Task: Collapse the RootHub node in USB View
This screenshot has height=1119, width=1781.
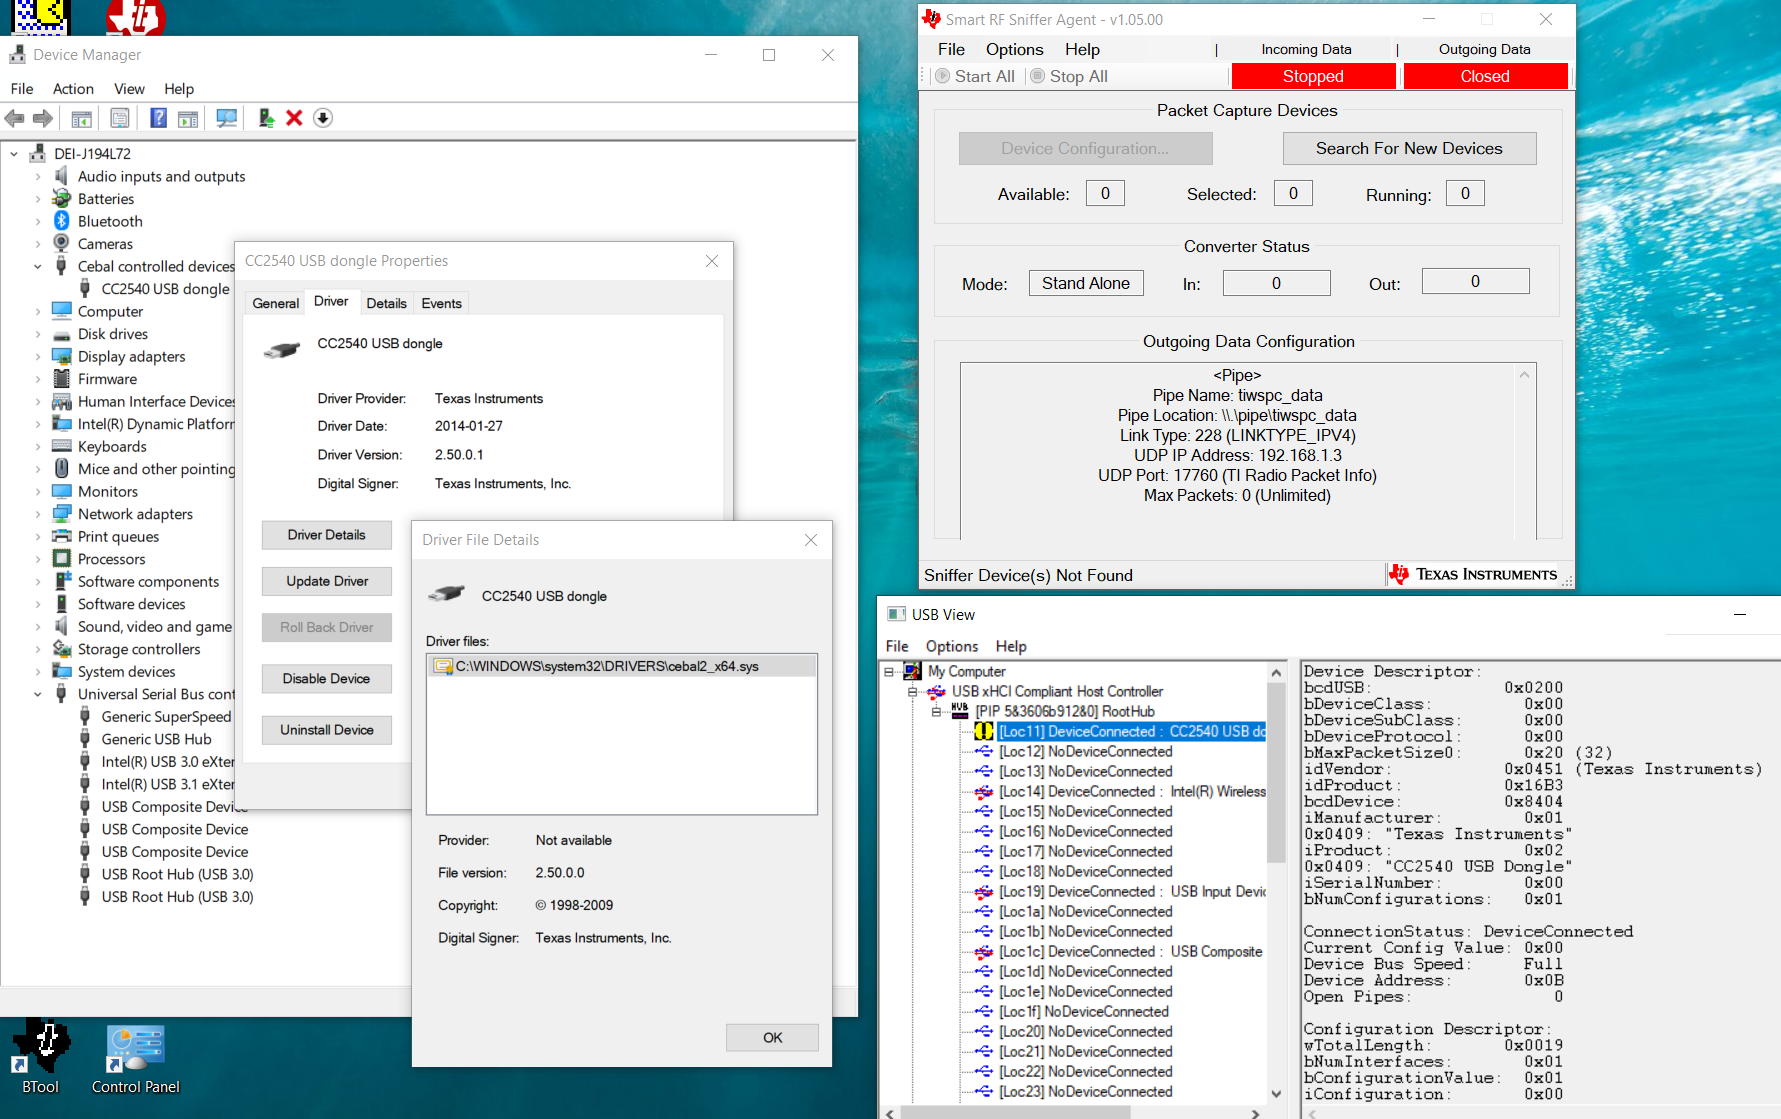Action: tap(937, 712)
